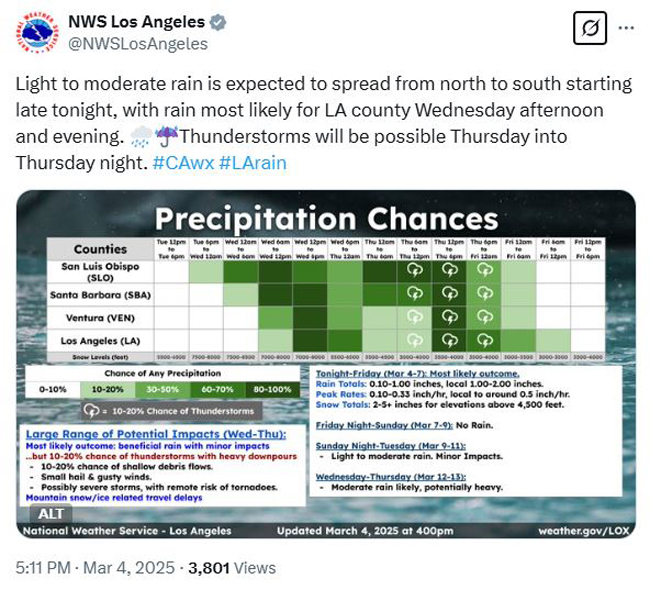Image resolution: width=650 pixels, height=590 pixels.
Task: Click the San Luis Obispo Thu 6am thunderstorm icon
Action: tap(414, 270)
